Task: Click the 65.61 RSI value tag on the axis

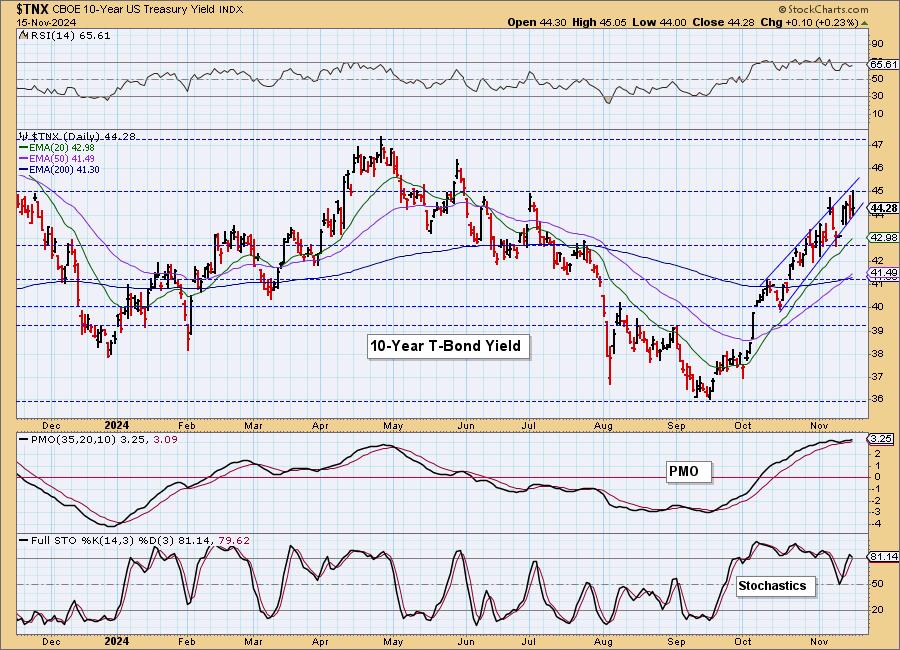Action: click(x=885, y=64)
